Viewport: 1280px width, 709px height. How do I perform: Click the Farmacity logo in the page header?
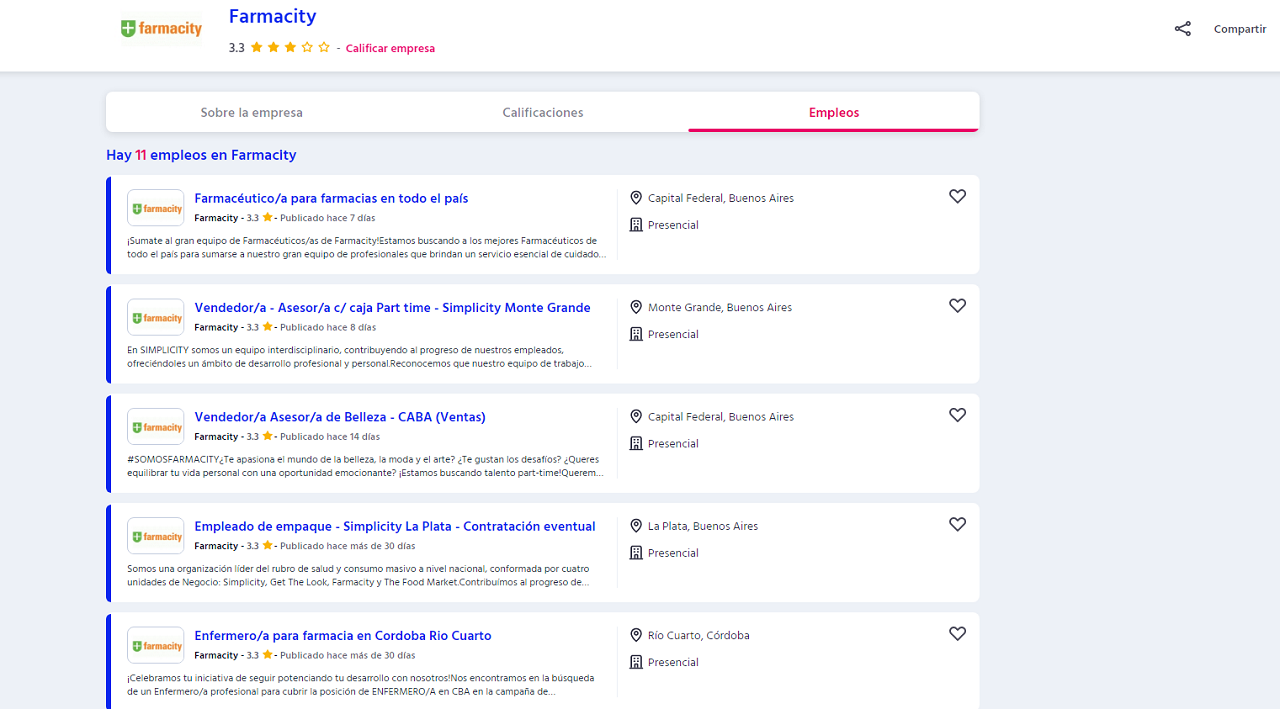(x=161, y=29)
